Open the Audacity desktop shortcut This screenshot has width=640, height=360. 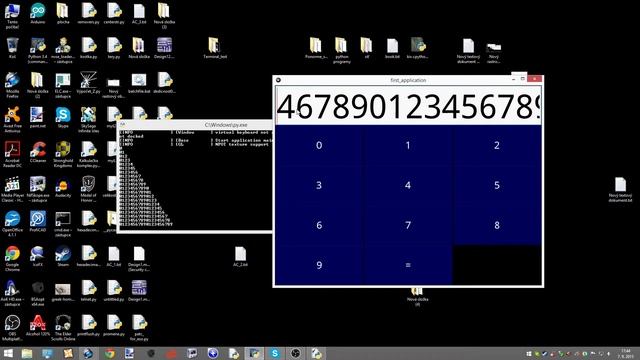pos(63,187)
